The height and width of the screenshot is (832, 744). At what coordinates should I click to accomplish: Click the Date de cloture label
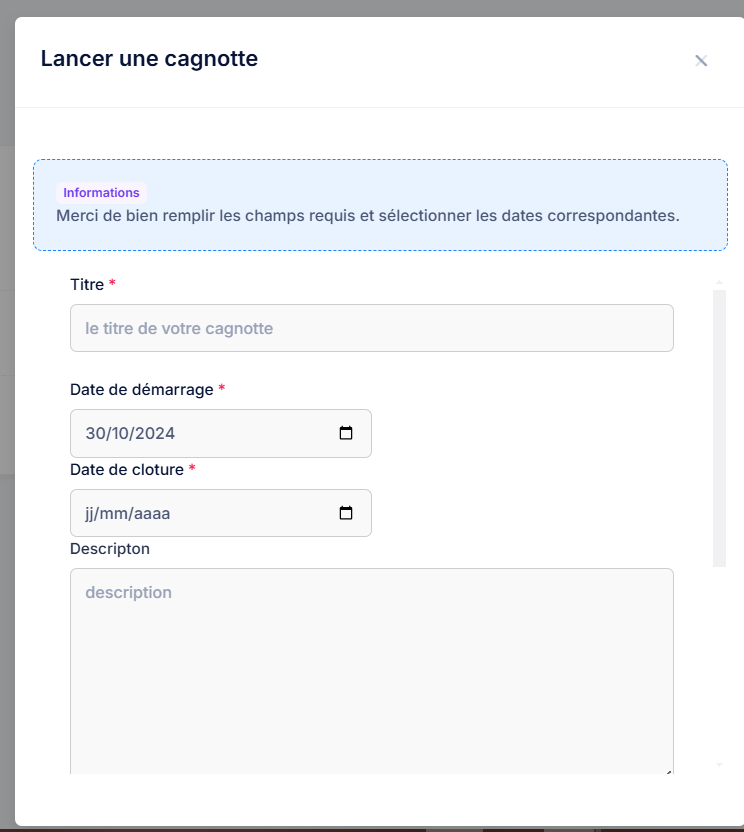point(127,470)
